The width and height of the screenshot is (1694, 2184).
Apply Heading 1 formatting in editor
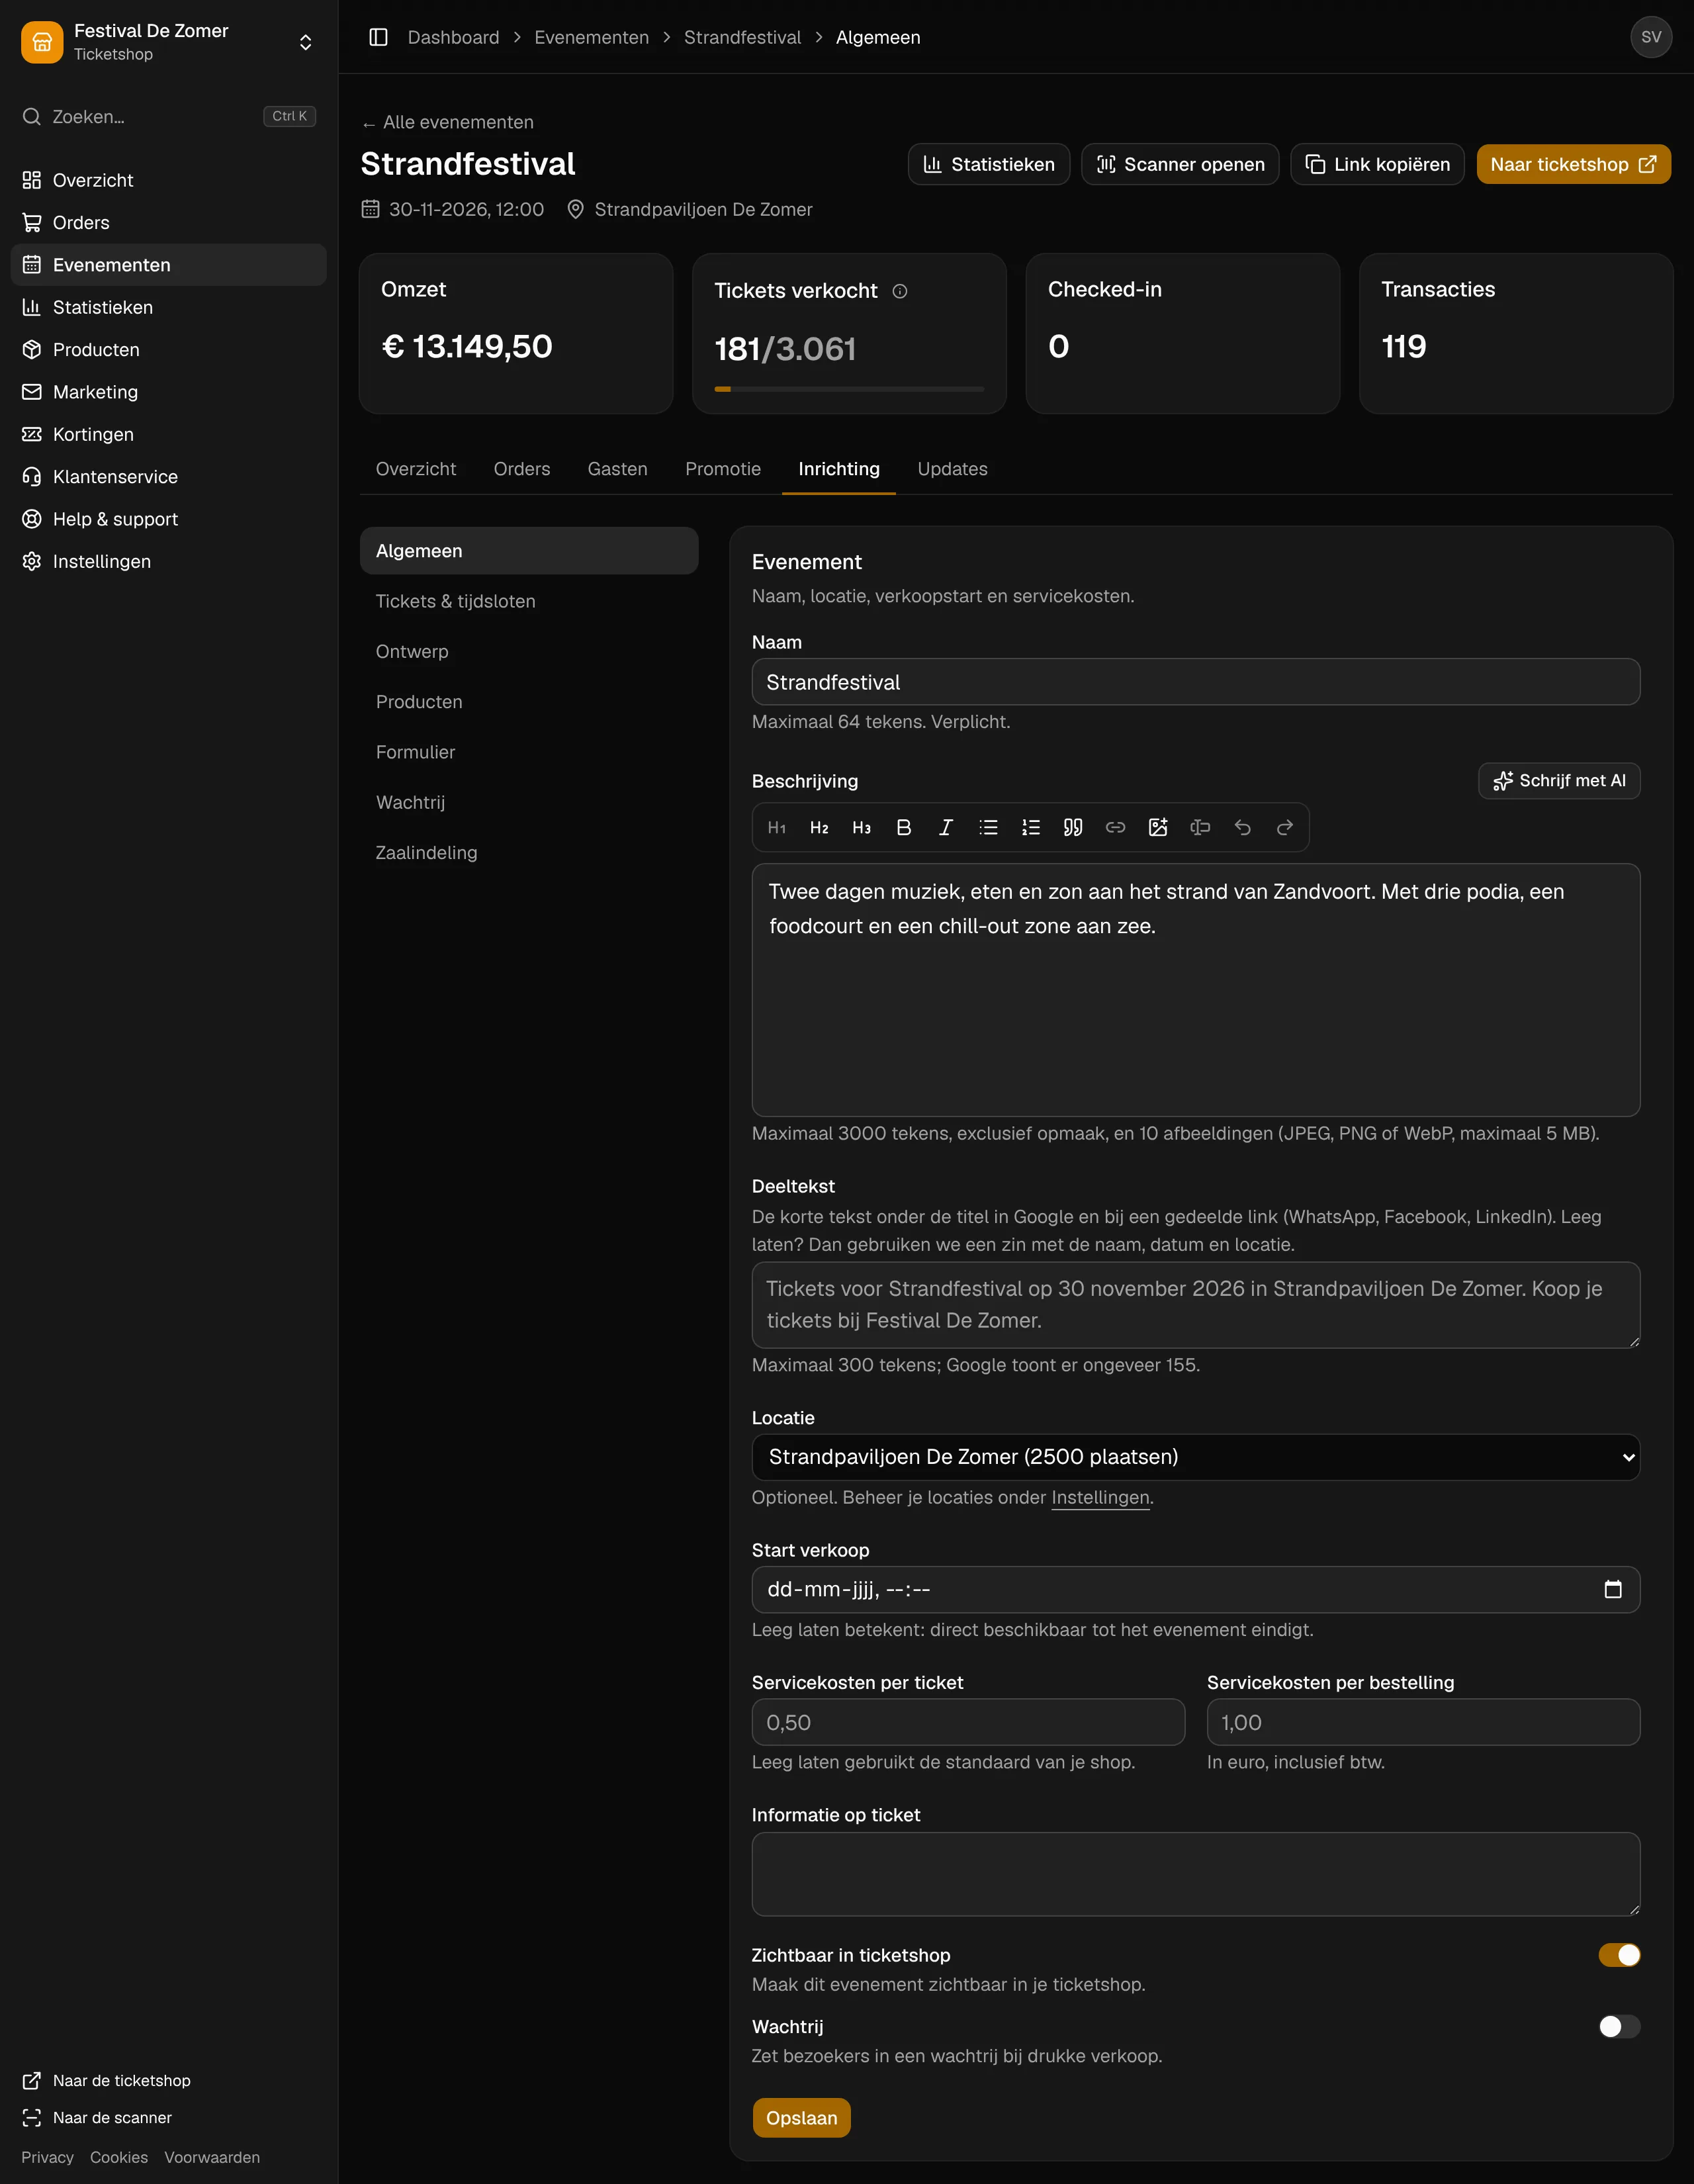click(x=777, y=827)
